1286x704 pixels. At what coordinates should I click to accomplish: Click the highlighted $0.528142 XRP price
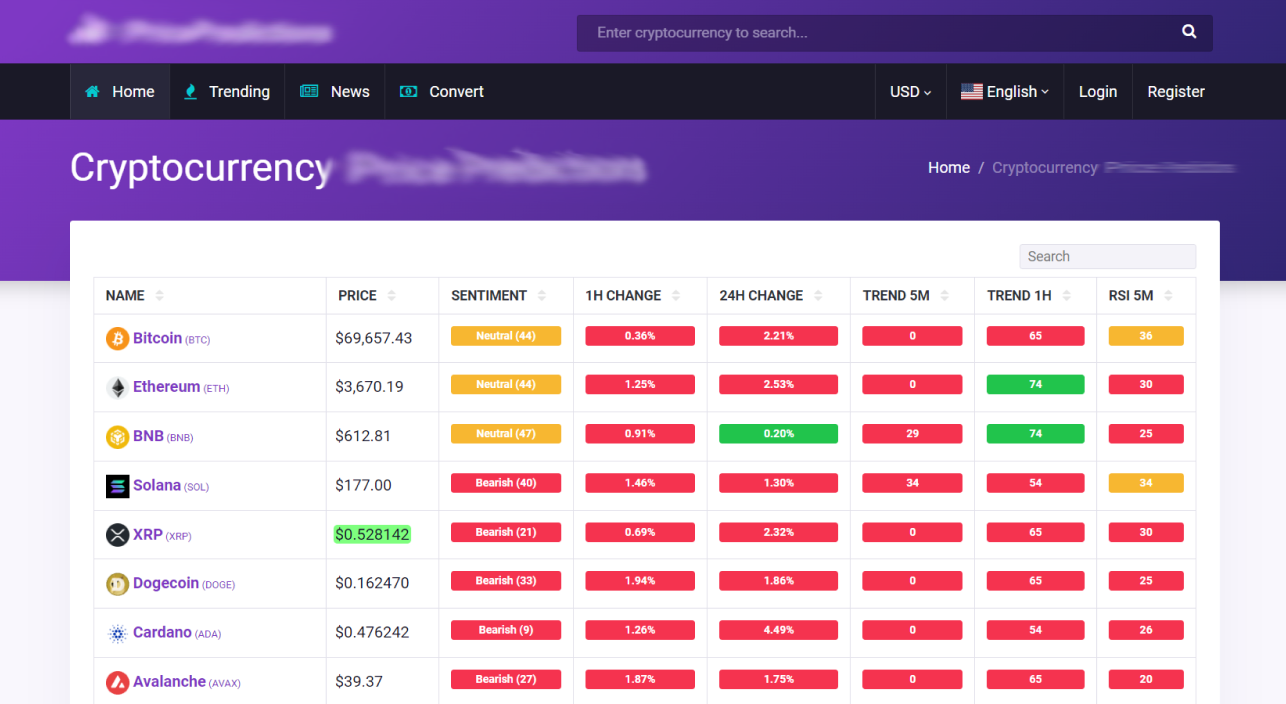pos(372,535)
